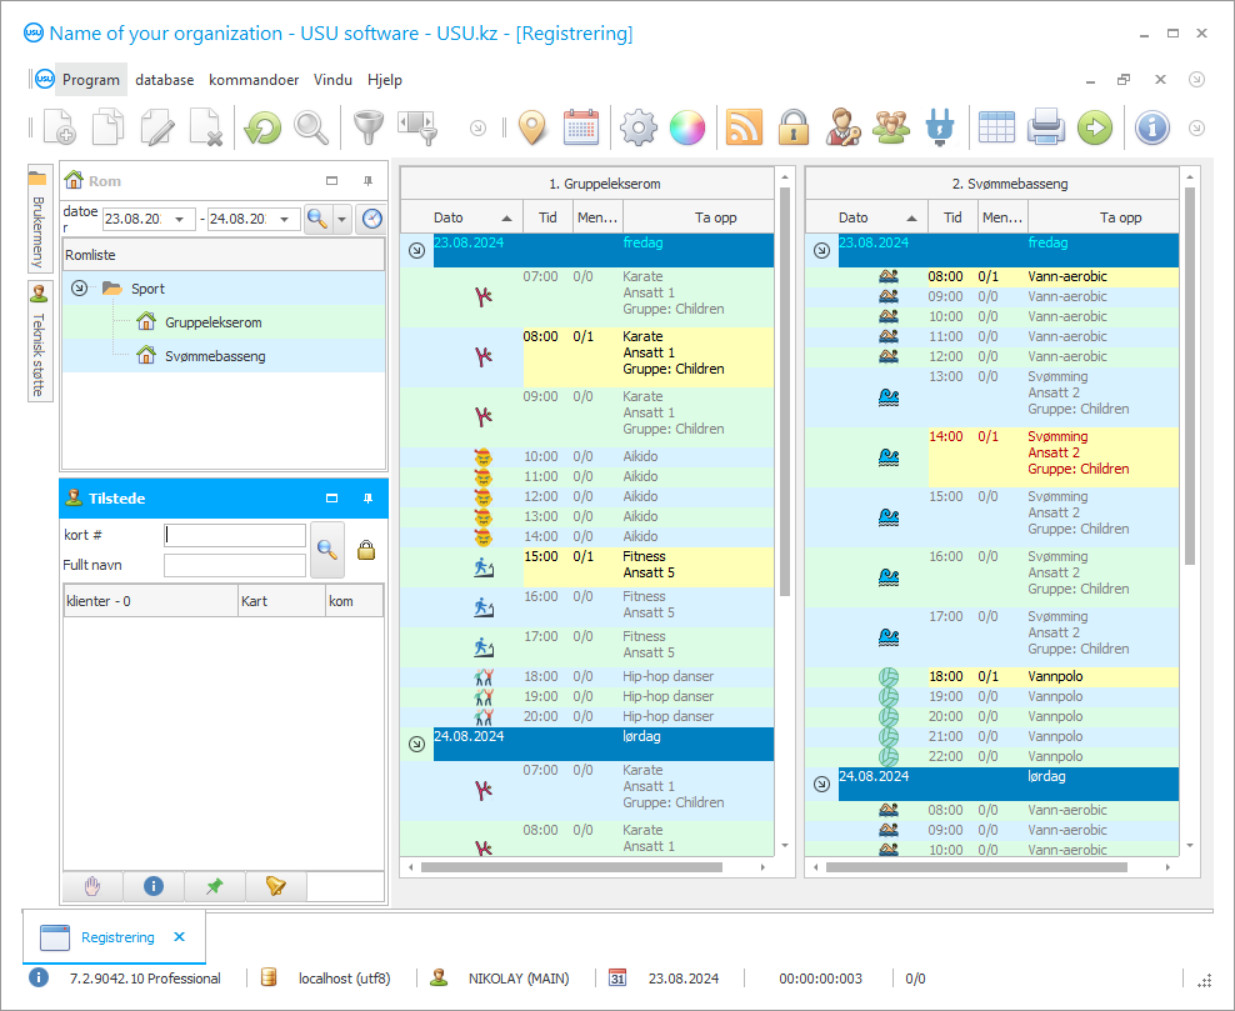Click the Gruppelekserom horizontal scrollbar
Viewport: 1235px width, 1011px height.
571,867
